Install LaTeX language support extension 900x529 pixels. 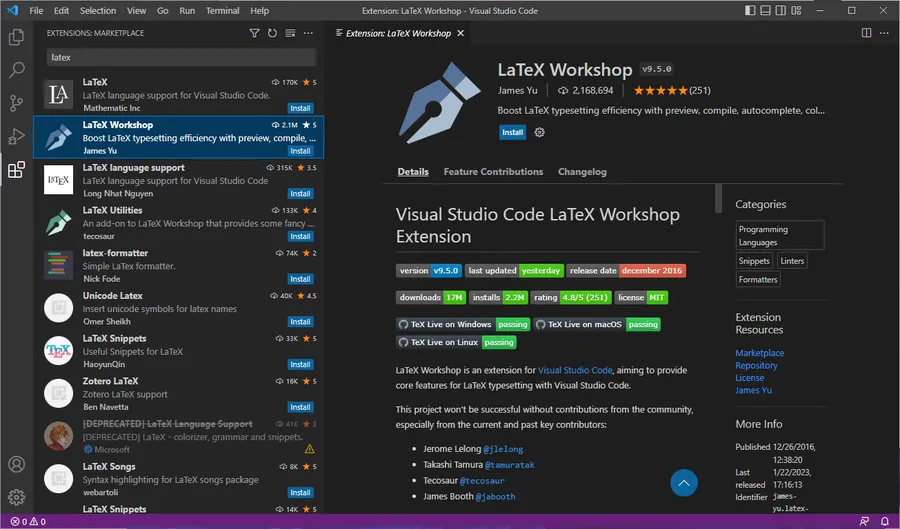tap(300, 193)
